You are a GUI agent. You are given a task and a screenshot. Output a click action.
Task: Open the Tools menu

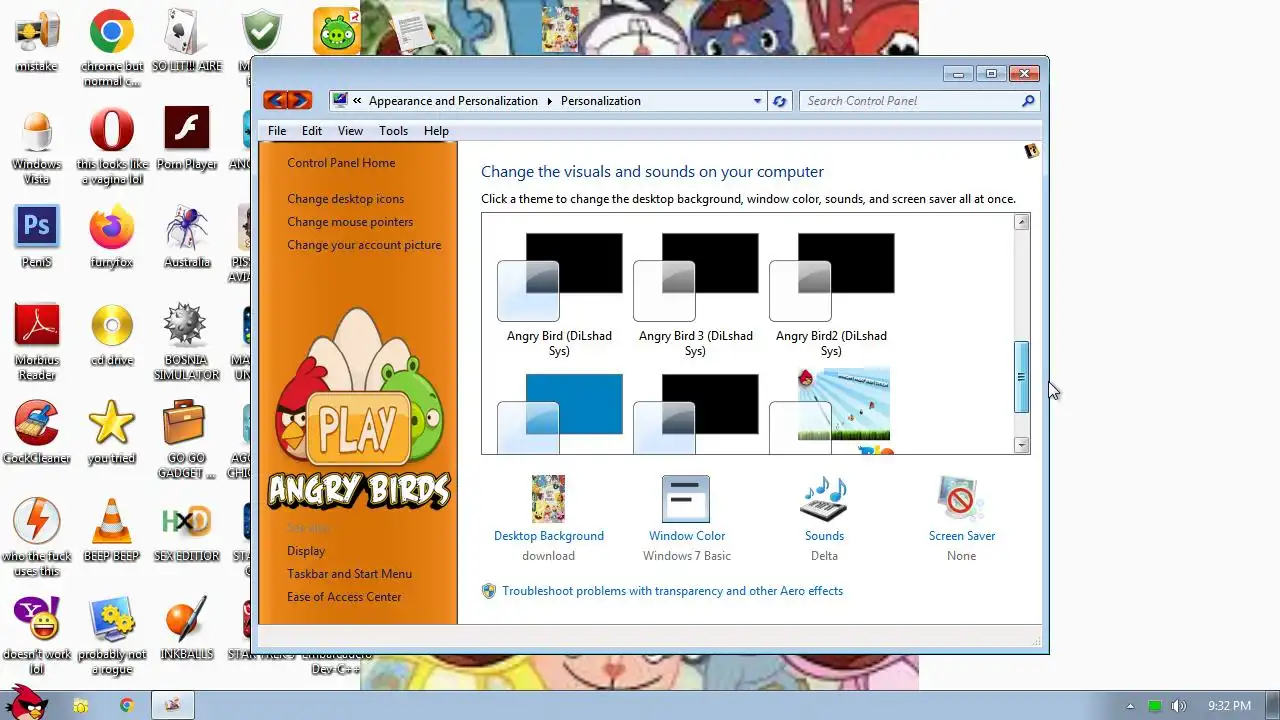[x=393, y=131]
